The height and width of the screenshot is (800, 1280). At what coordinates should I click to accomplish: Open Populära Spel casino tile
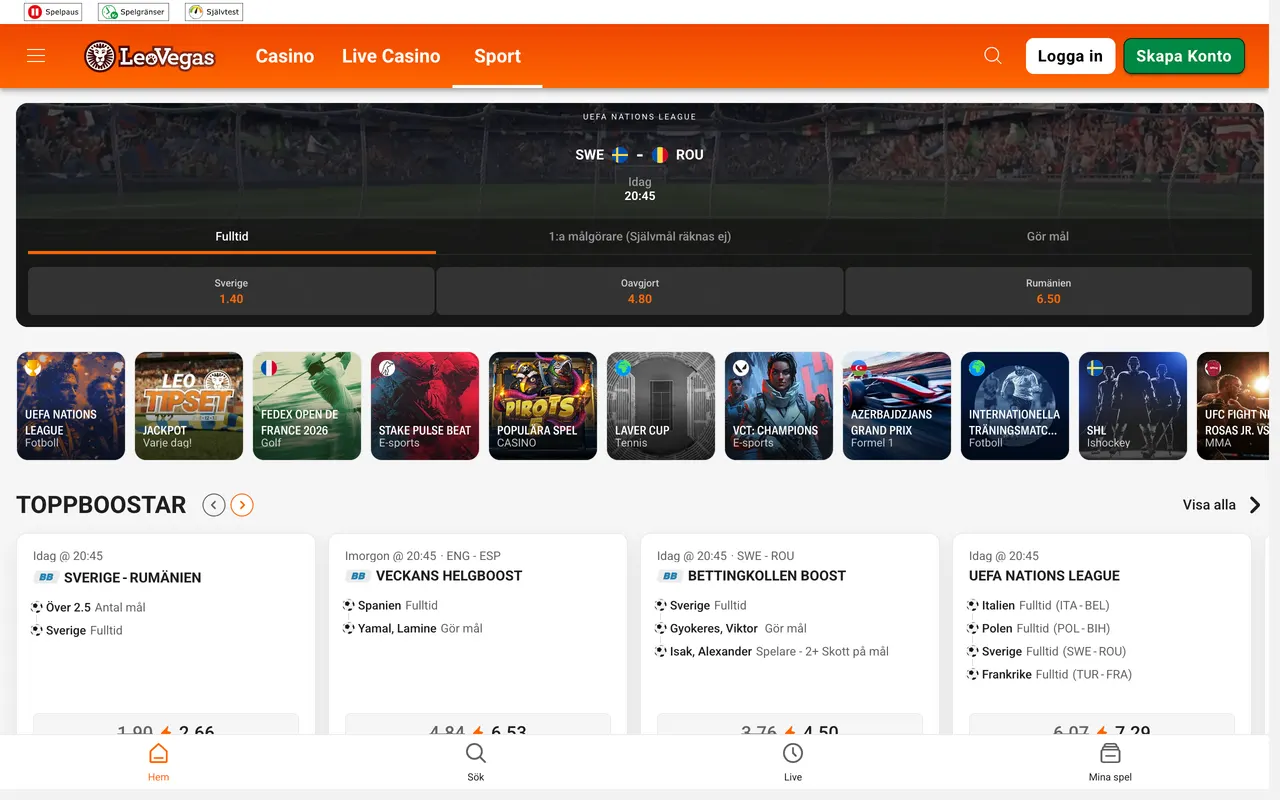point(543,406)
